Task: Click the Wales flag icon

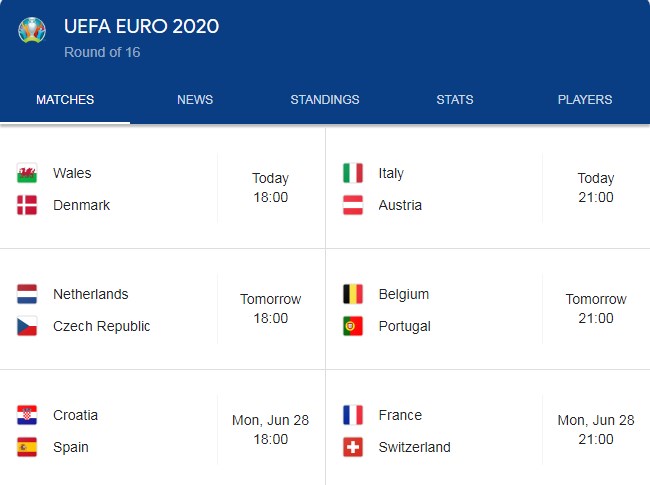Action: [x=27, y=173]
